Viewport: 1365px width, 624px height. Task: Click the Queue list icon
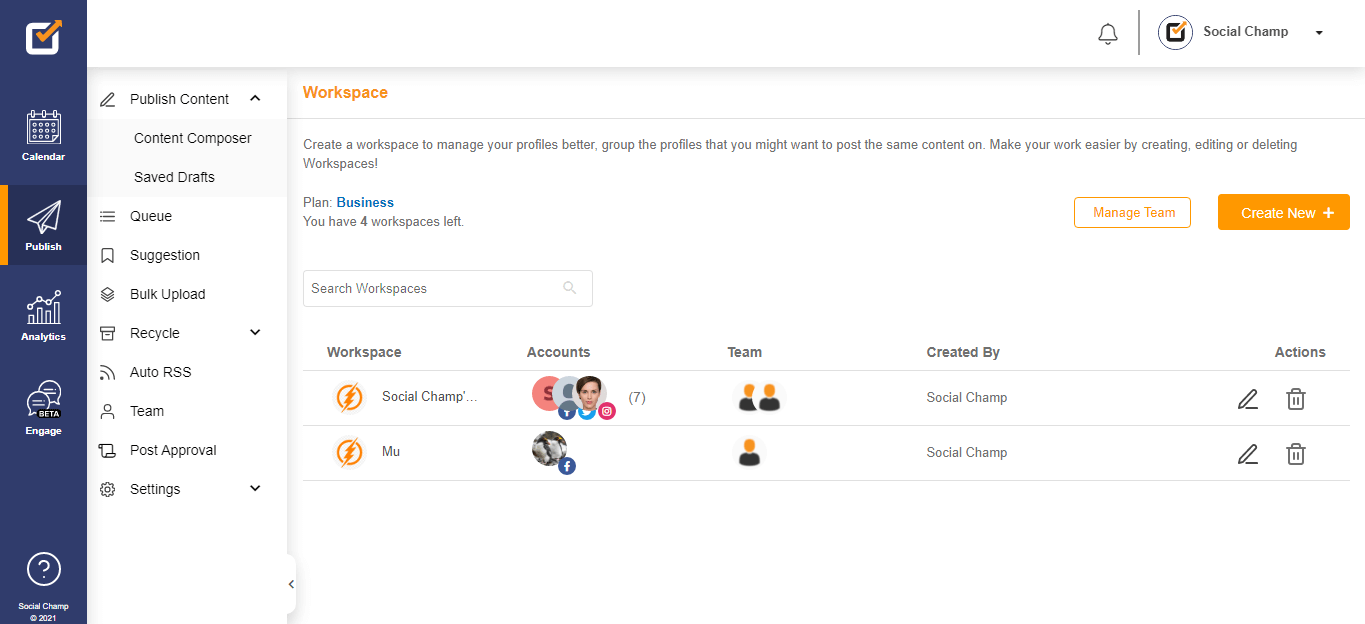point(108,216)
